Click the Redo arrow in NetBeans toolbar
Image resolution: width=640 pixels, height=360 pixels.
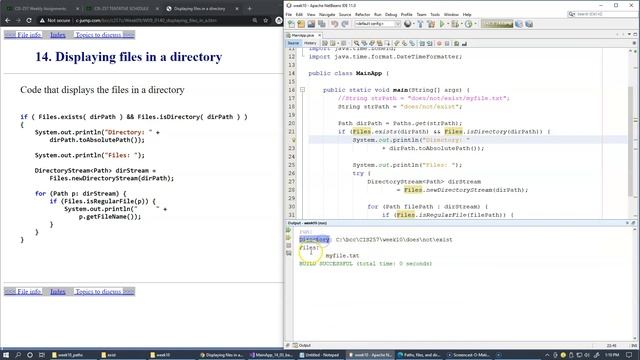tap(345, 24)
